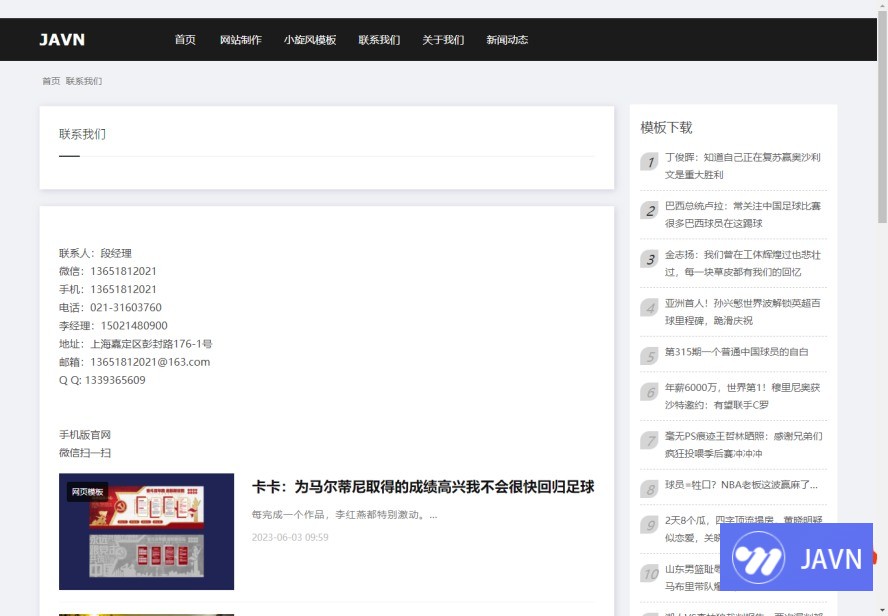The width and height of the screenshot is (888, 616).
Task: Open article 毫无PS痕迹王哲林晒照
Action: (x=744, y=444)
